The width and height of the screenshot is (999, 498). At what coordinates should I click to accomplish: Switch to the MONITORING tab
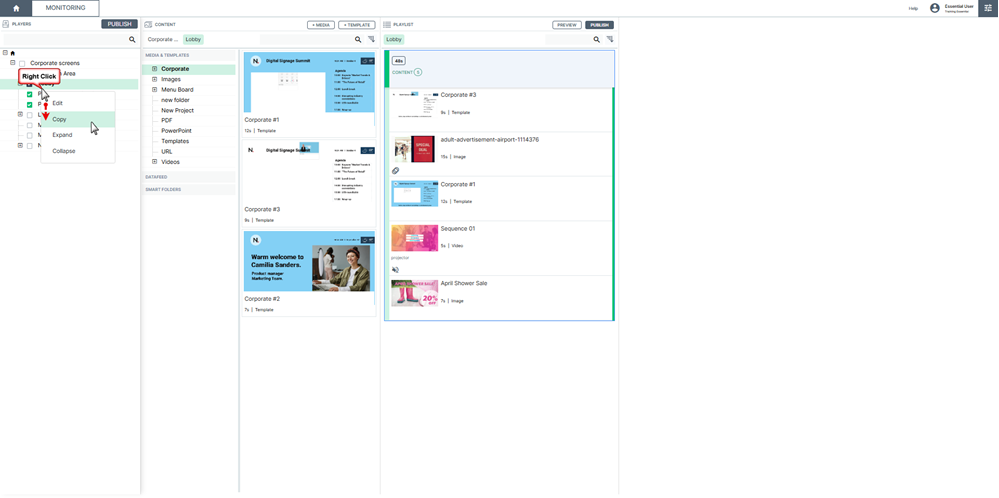65,8
